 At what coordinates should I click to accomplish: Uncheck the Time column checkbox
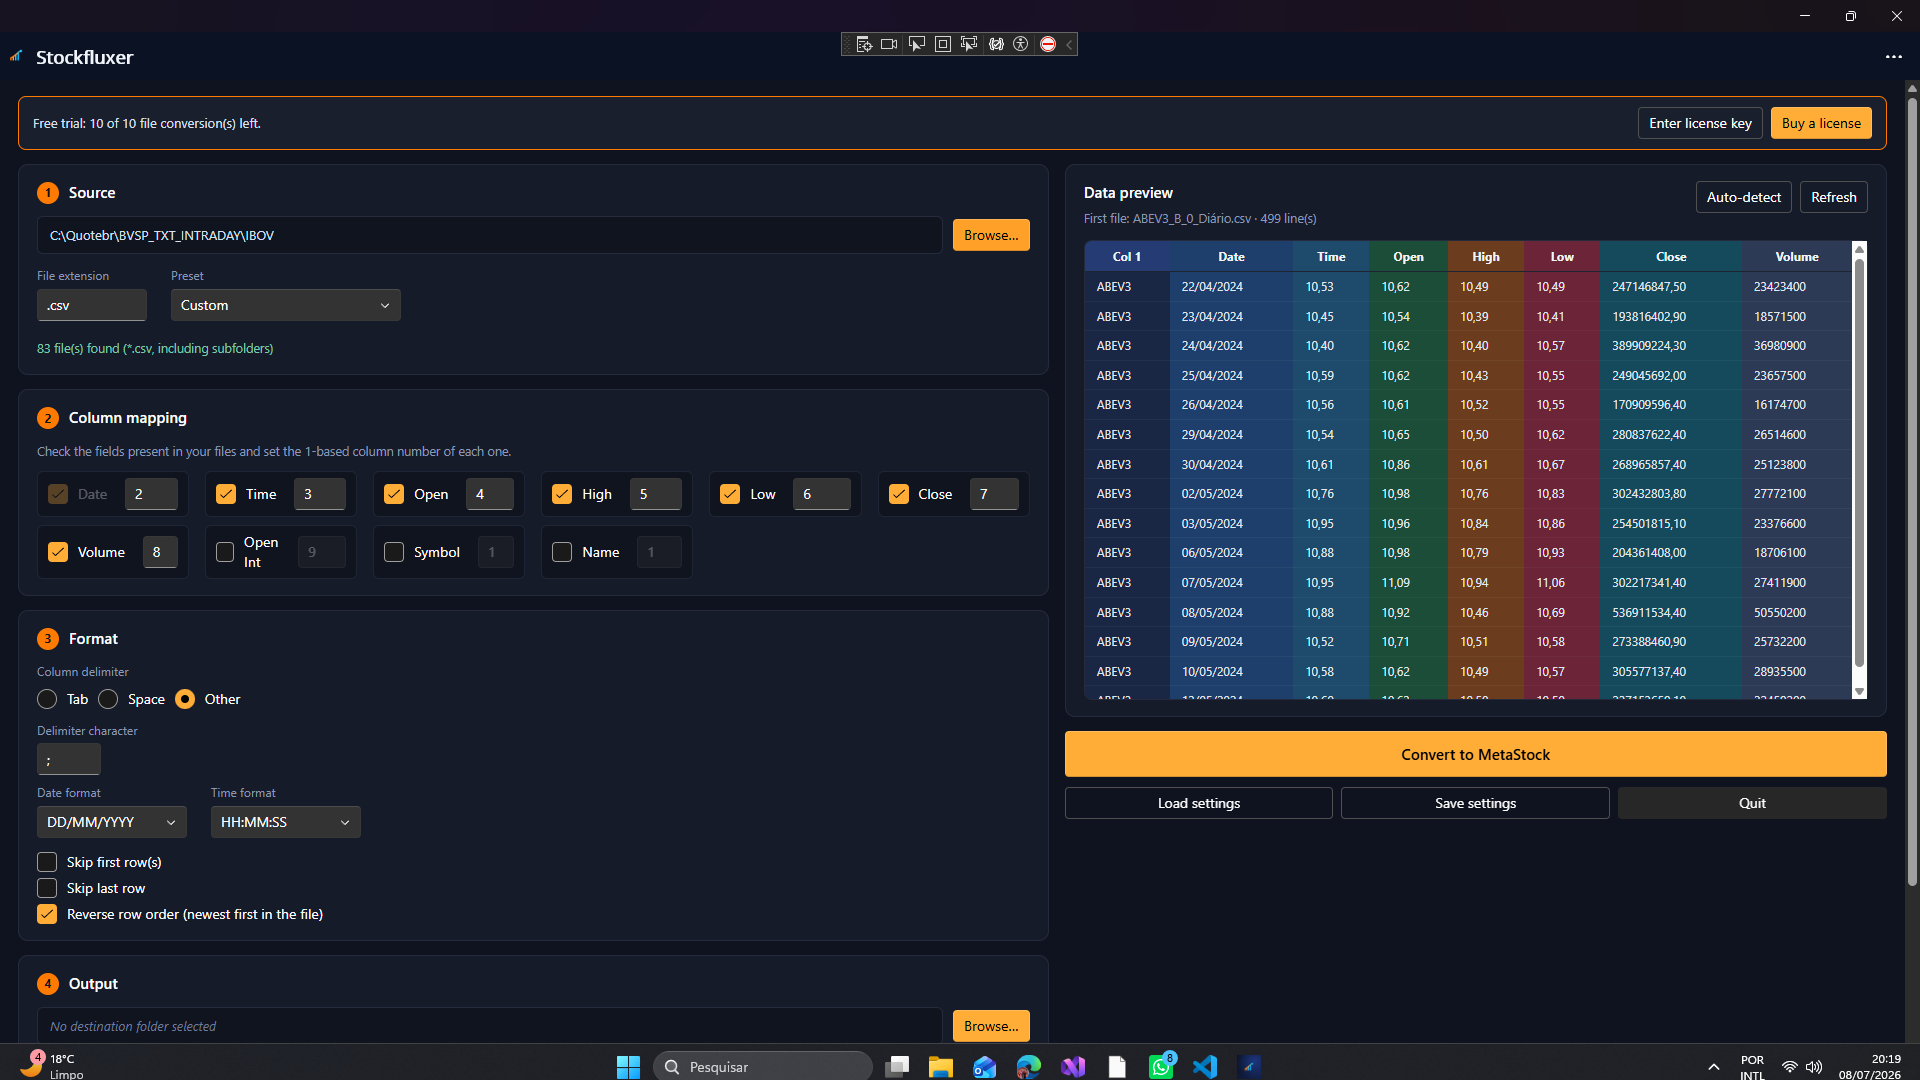click(x=226, y=494)
